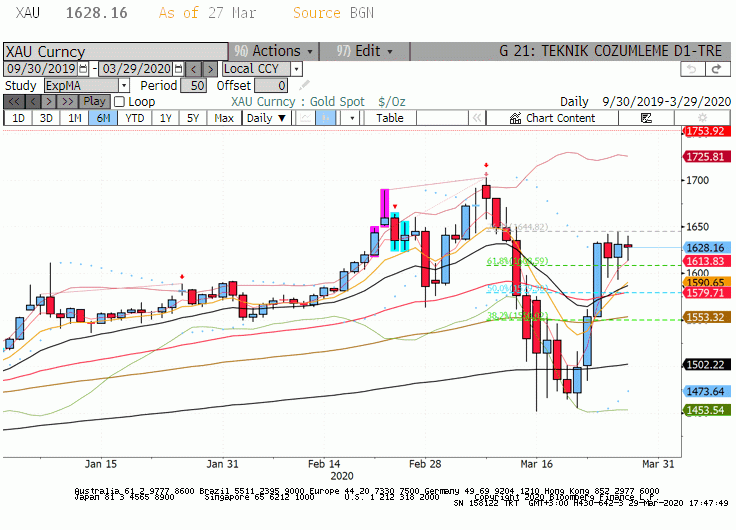Select the 6M time range

(103, 118)
